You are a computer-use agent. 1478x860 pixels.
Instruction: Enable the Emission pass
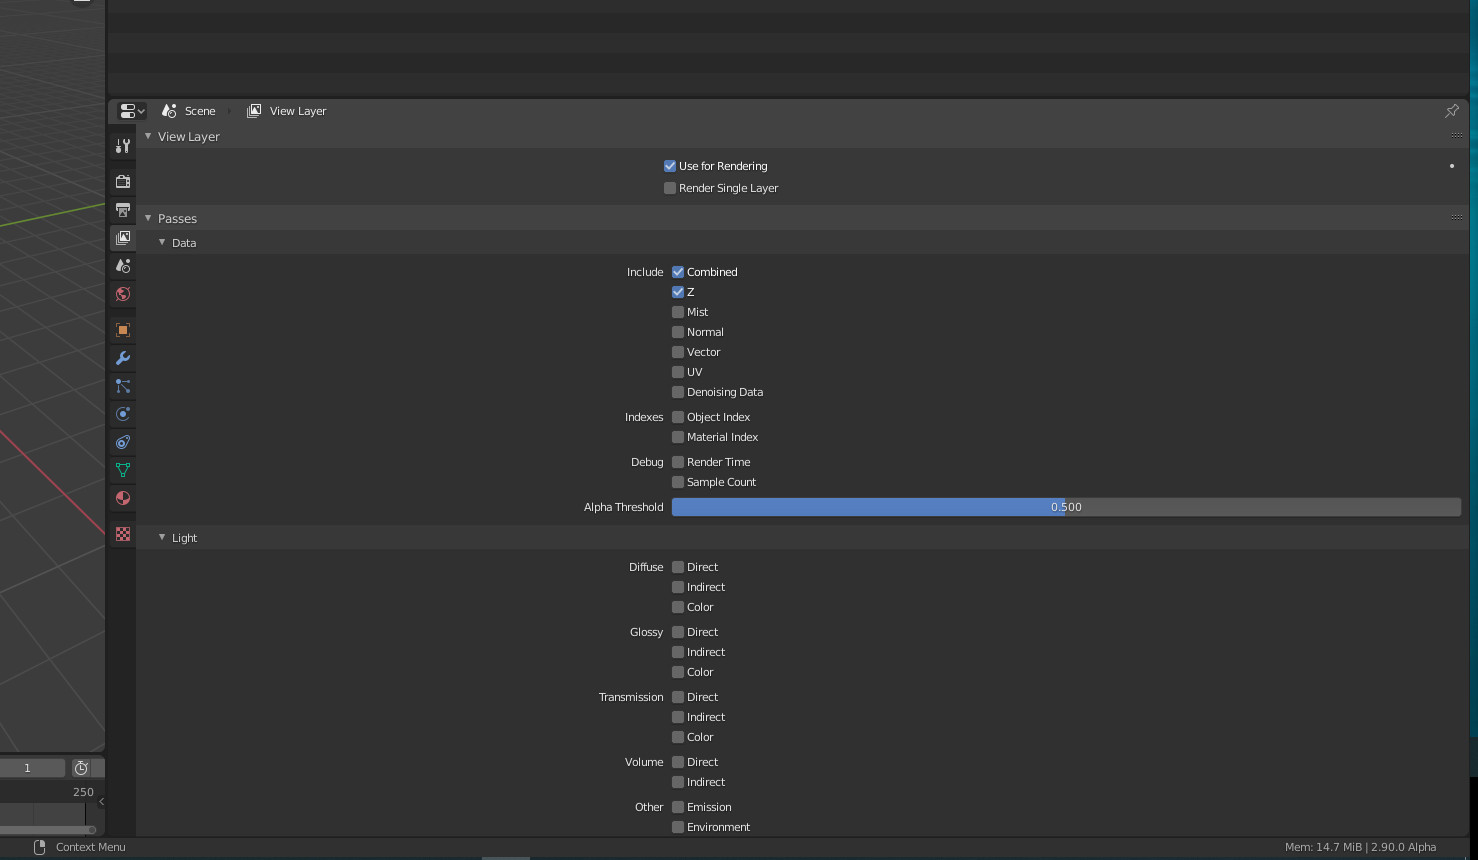[x=678, y=807]
